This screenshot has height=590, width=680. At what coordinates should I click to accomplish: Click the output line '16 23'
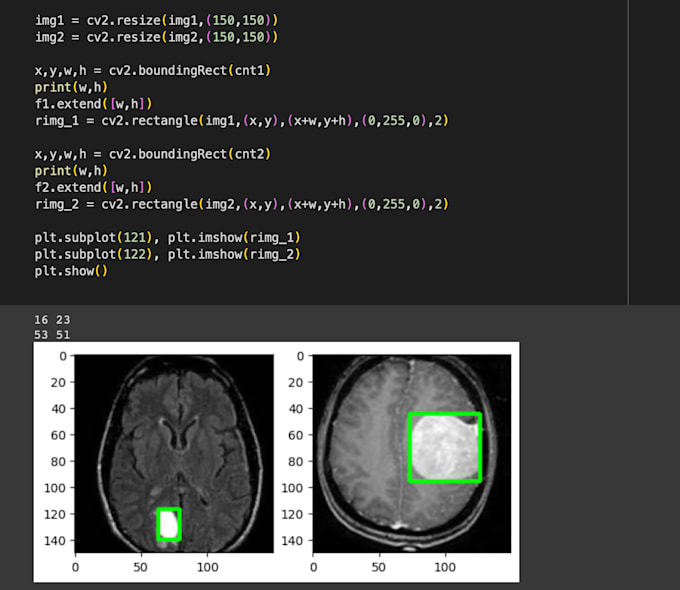52,320
